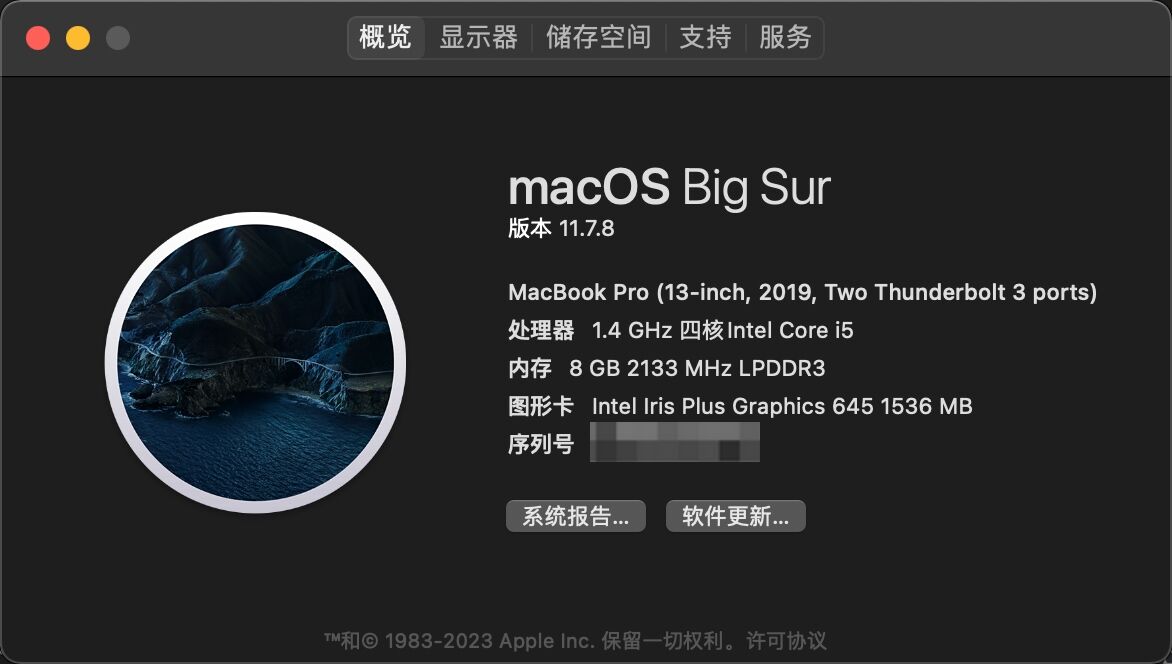Click the macOS Big Sur title text
Screen dimensions: 1172x664
[x=669, y=187]
